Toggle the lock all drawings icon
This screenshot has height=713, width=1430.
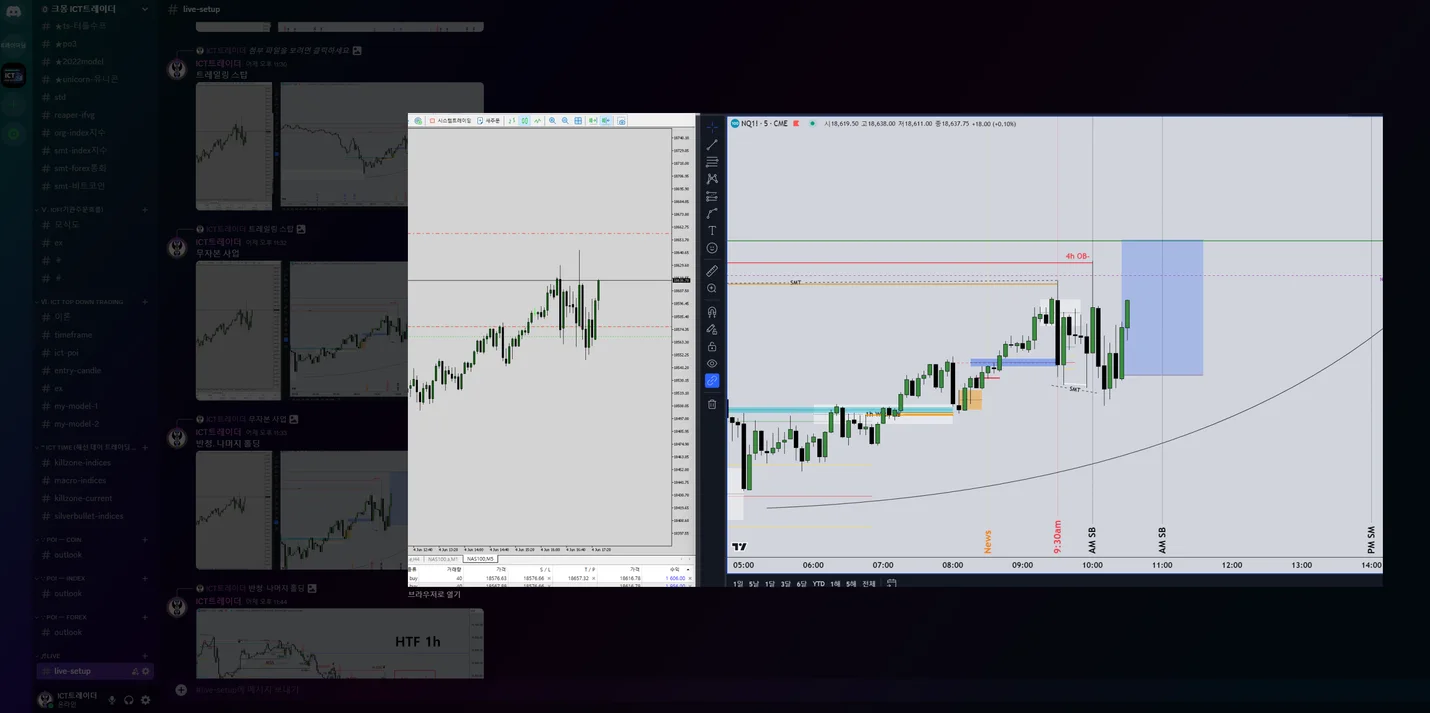712,347
